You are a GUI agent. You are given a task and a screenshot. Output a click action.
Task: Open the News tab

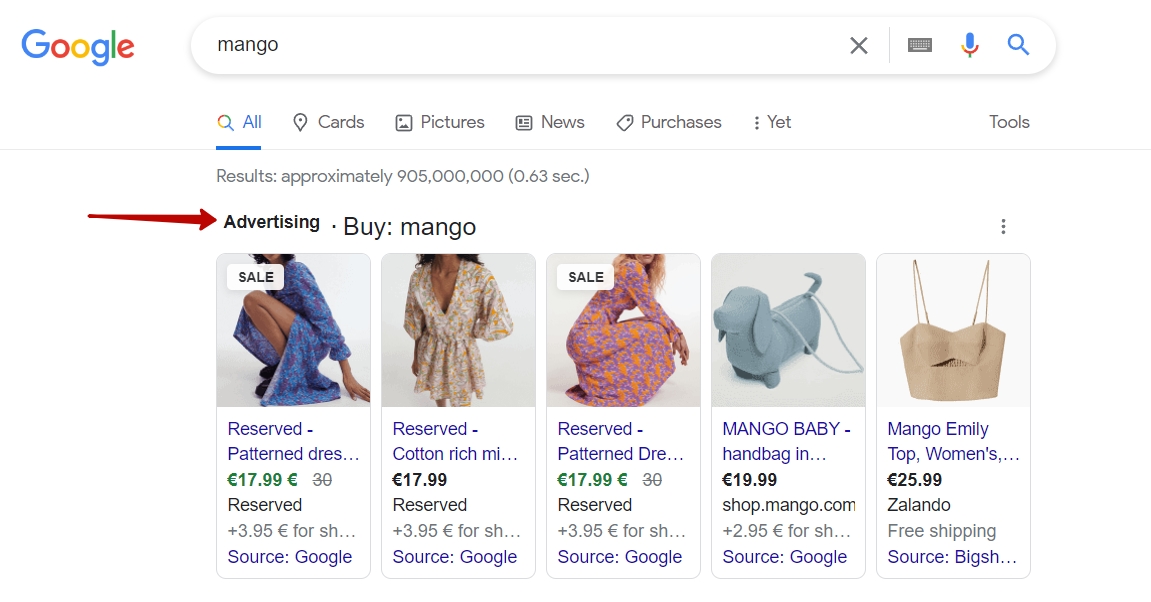[550, 122]
